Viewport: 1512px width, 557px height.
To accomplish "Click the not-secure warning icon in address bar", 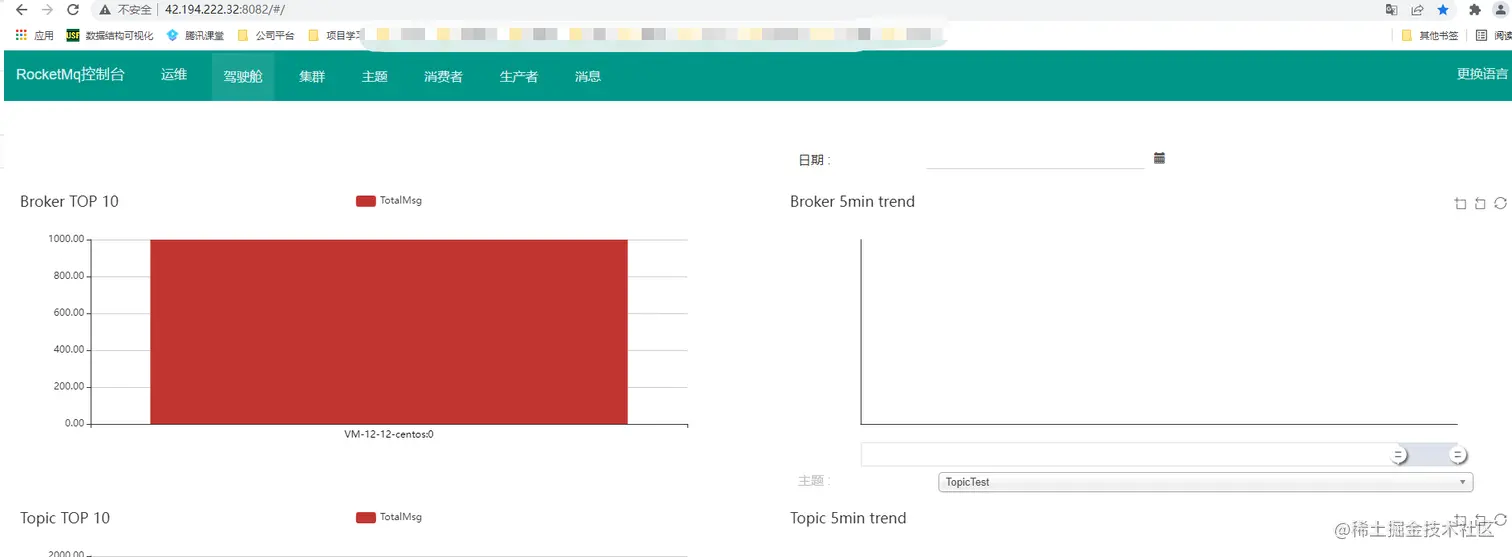I will [104, 10].
